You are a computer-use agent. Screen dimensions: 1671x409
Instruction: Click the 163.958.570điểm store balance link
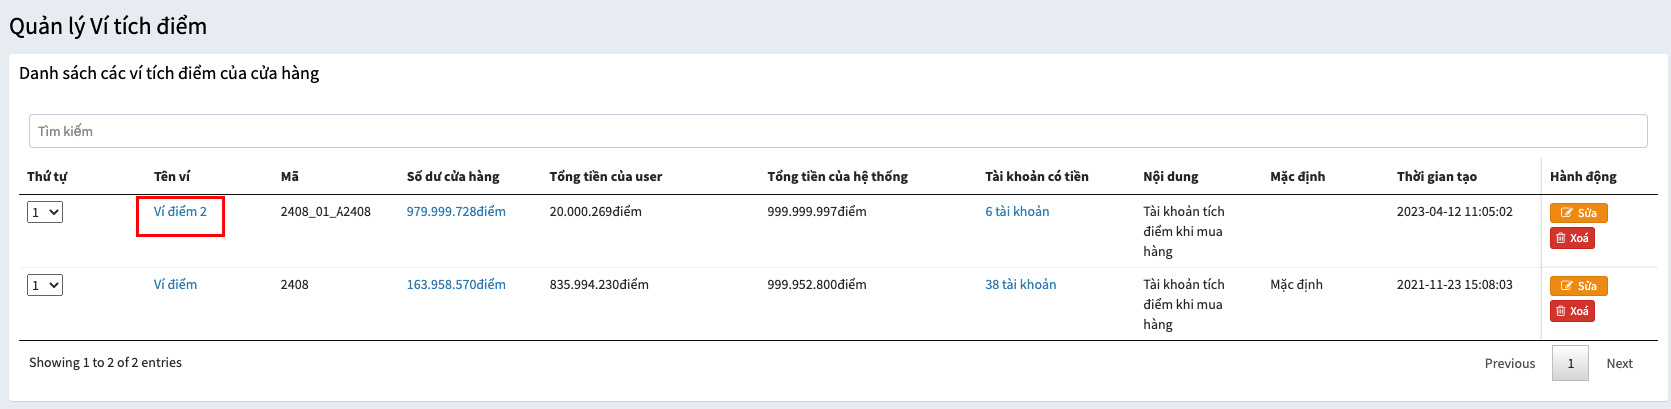(455, 285)
